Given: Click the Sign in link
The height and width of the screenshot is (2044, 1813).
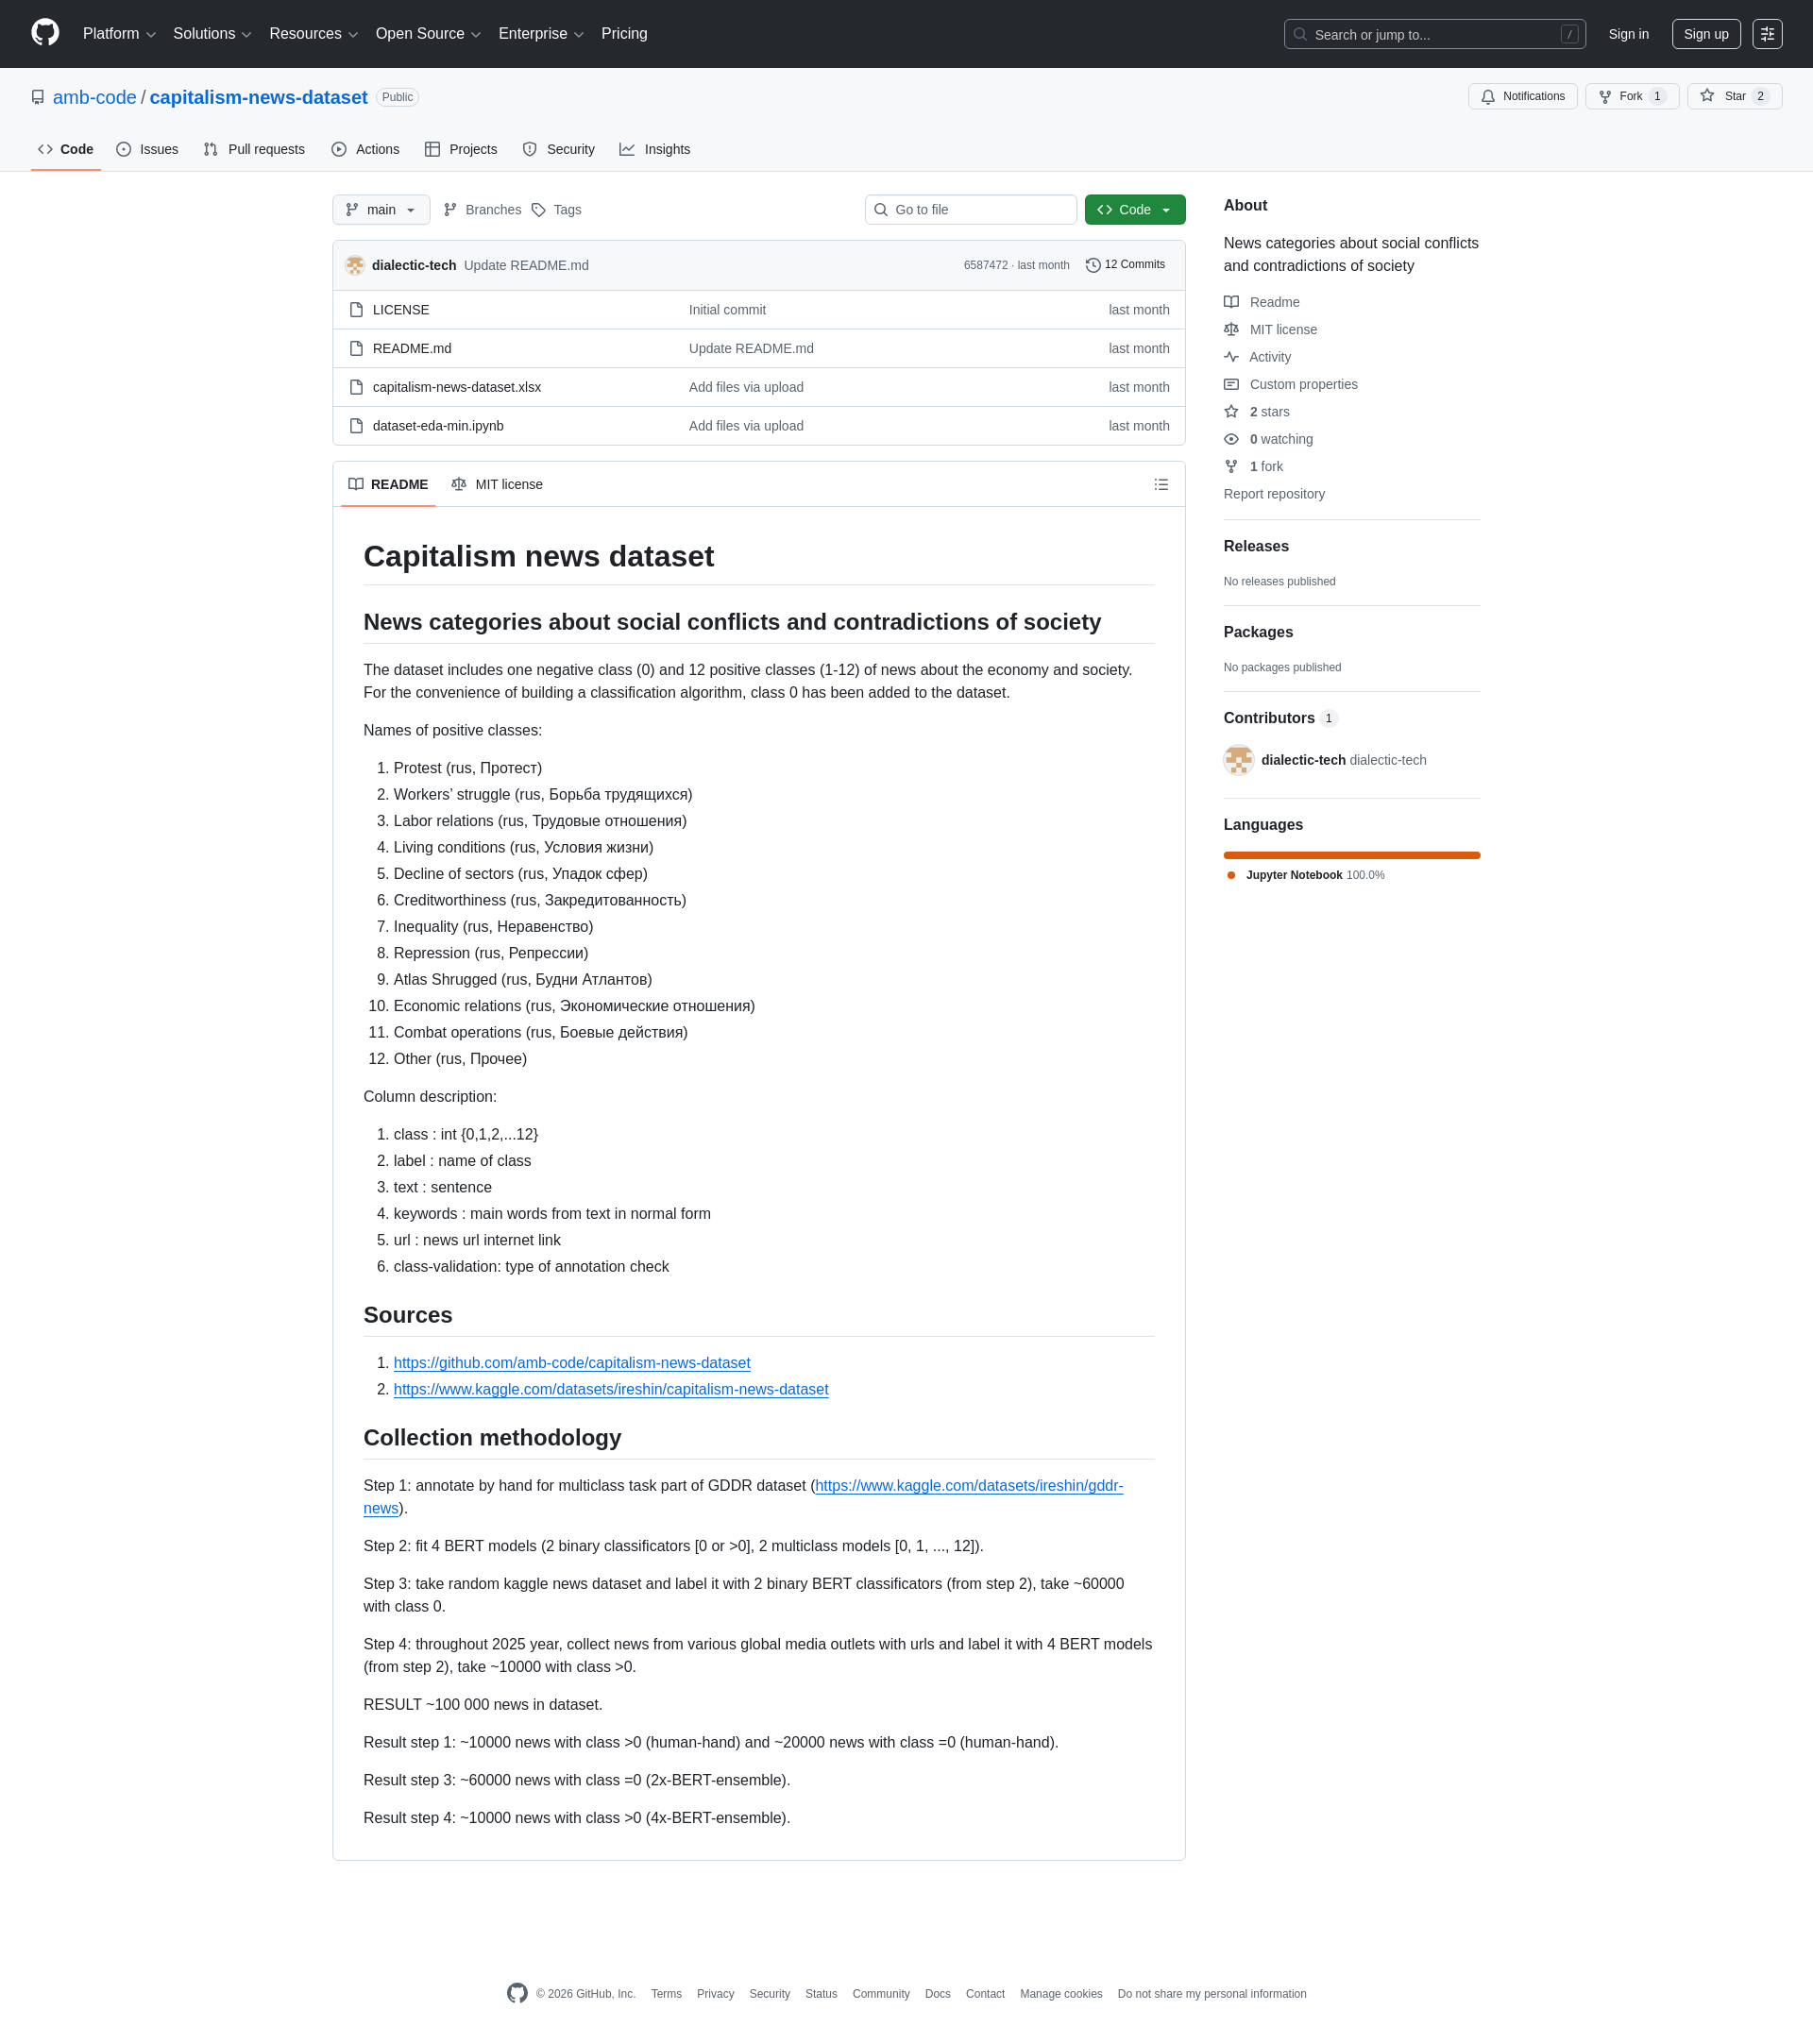Looking at the screenshot, I should point(1628,34).
